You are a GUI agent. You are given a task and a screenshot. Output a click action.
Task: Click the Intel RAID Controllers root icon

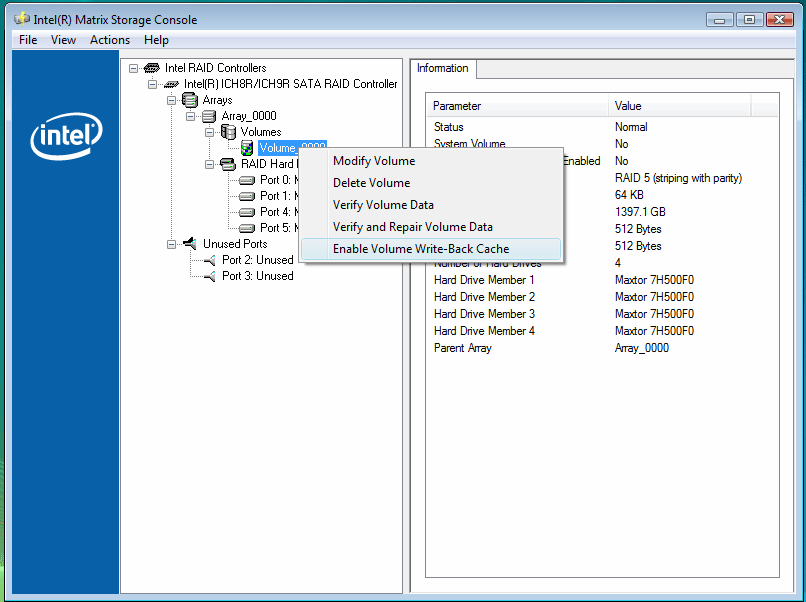pos(152,68)
